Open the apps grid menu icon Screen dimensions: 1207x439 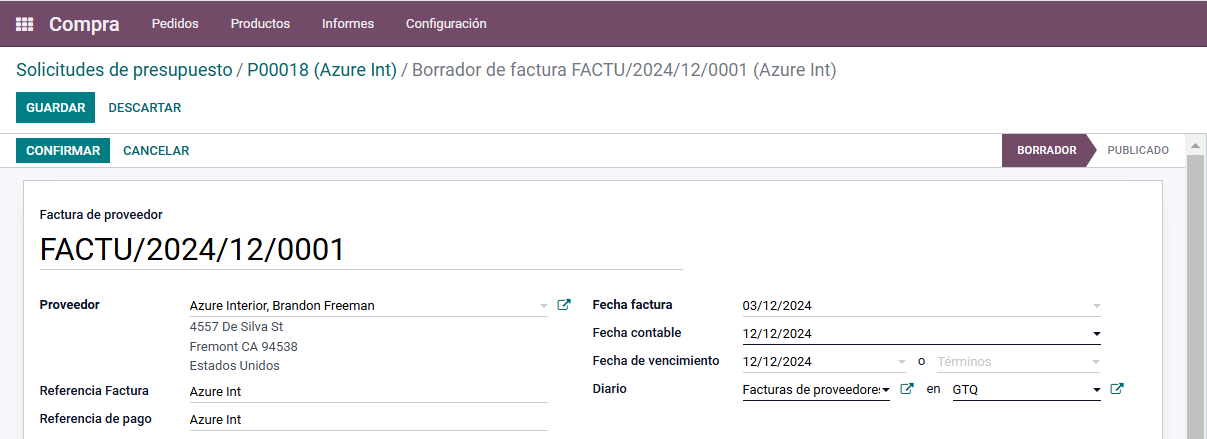[25, 24]
